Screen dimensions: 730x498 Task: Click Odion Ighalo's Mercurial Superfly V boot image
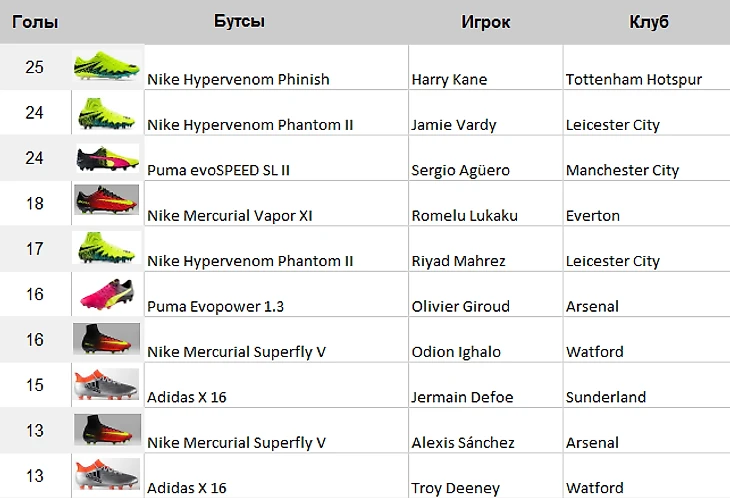pos(107,339)
